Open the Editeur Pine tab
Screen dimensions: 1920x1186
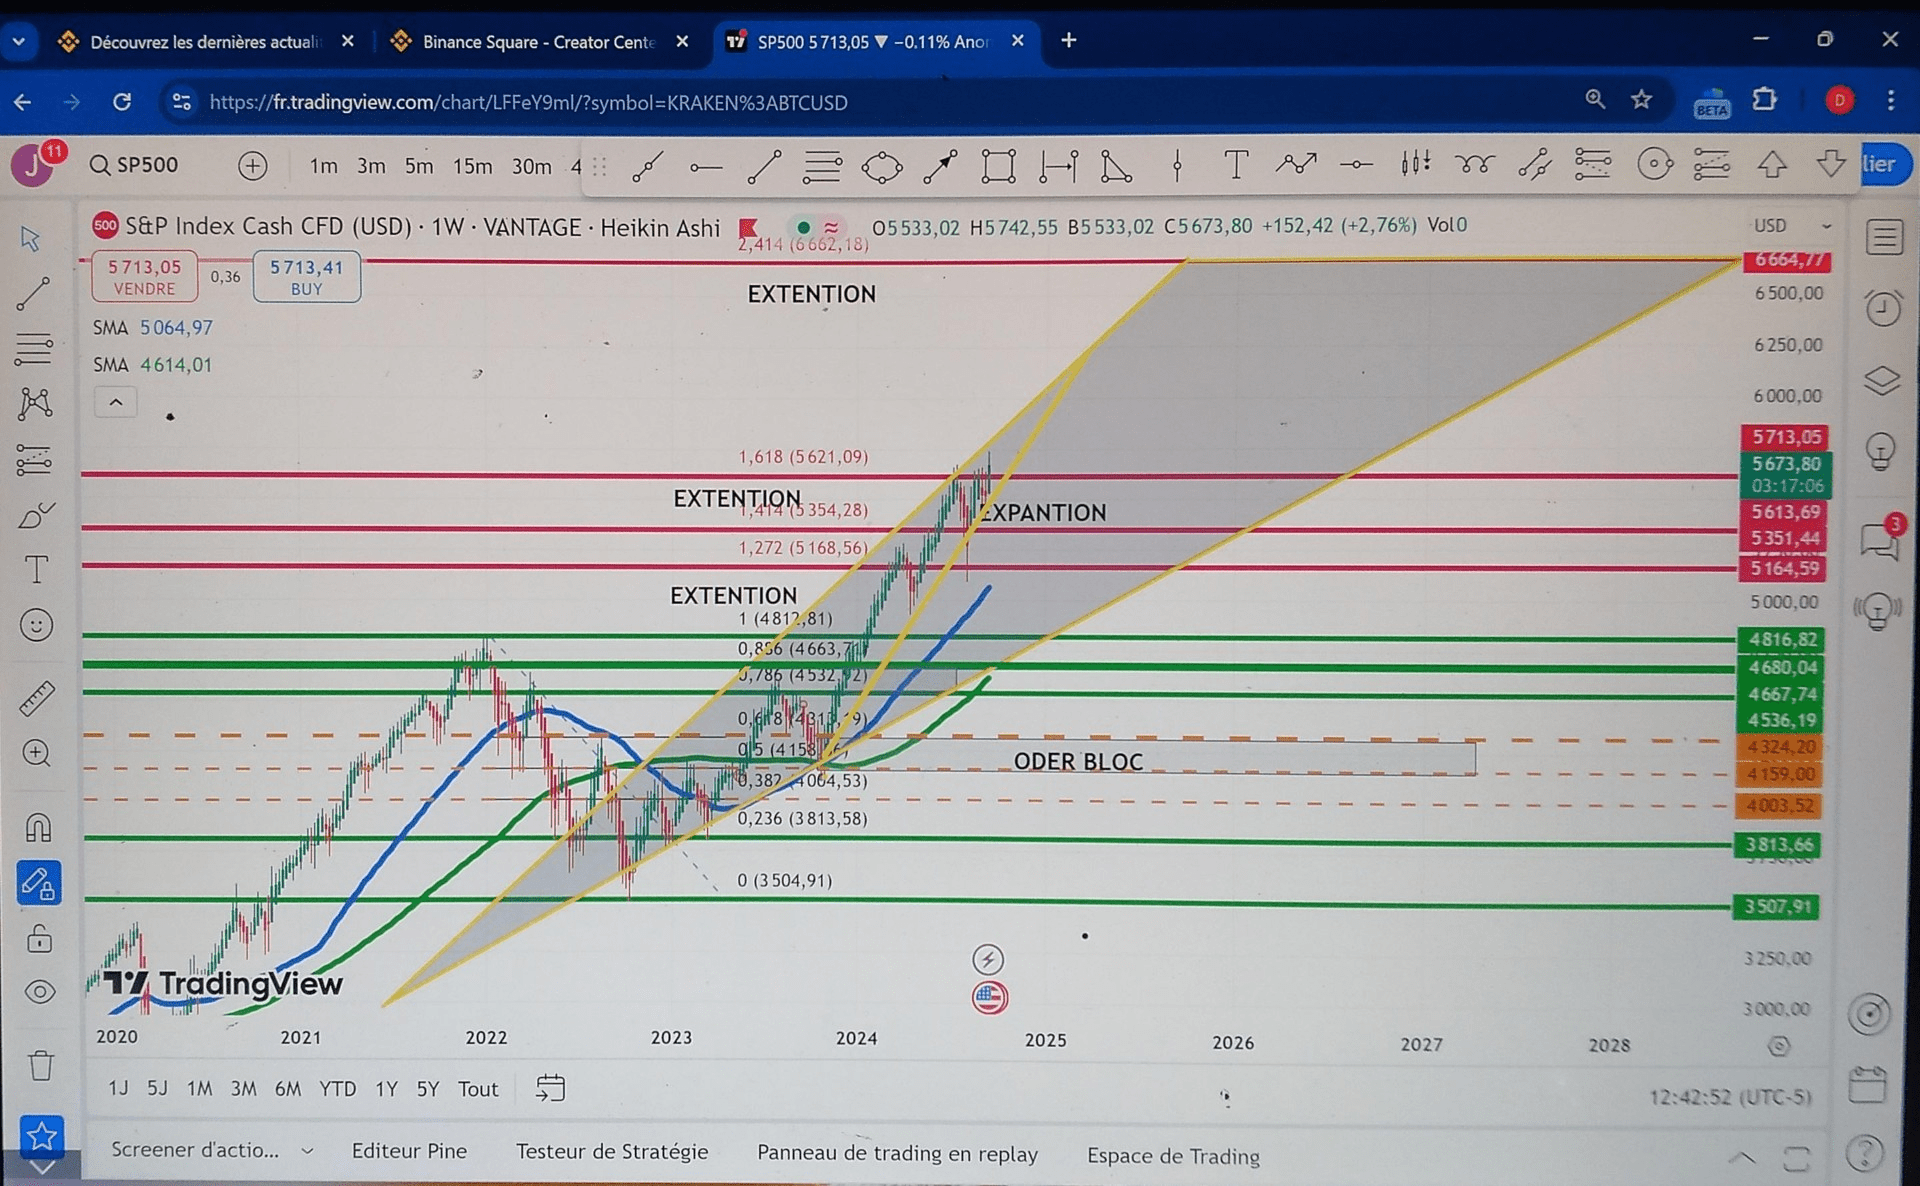(409, 1151)
